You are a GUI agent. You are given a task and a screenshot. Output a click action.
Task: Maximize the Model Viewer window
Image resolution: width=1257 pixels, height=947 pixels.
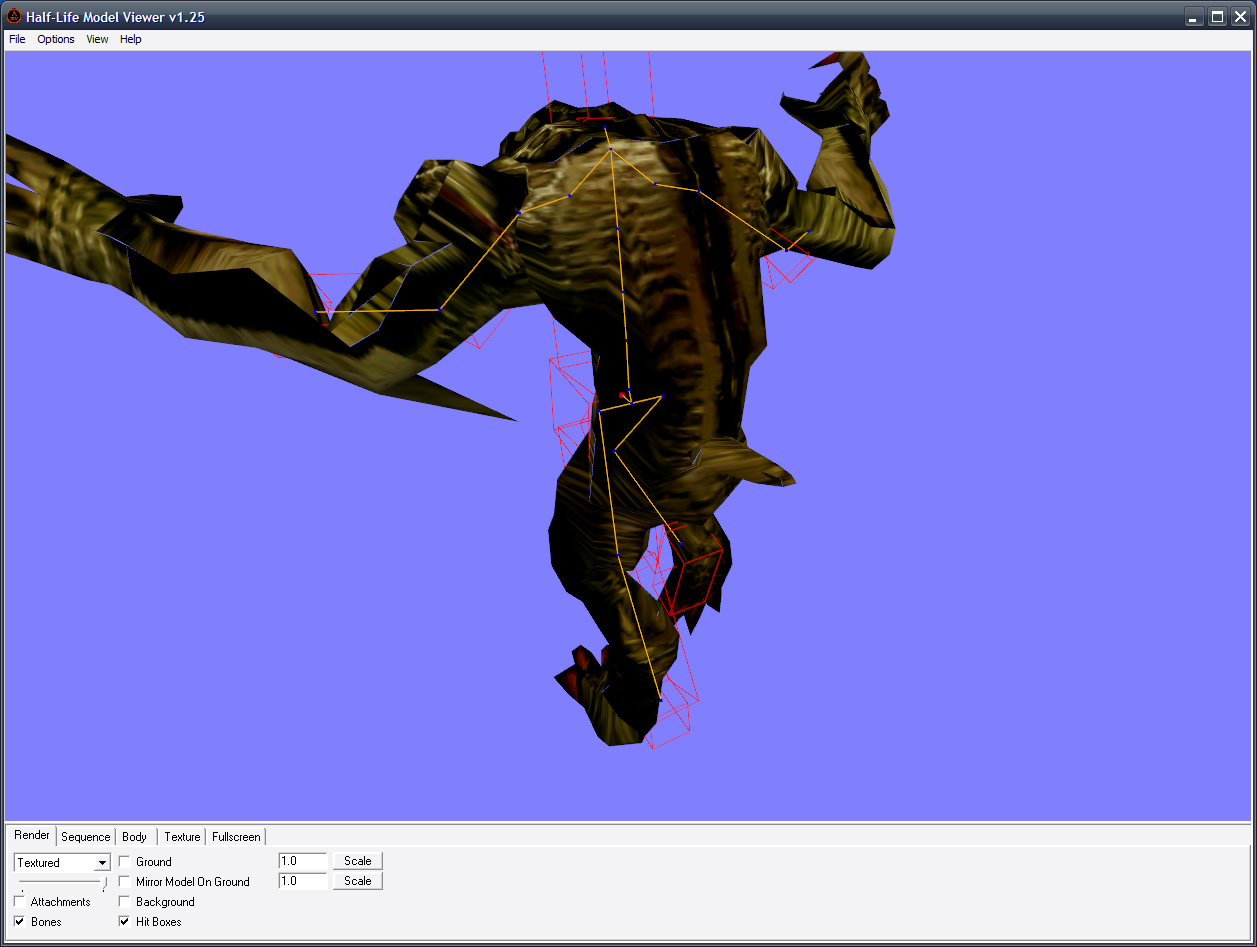pos(1217,16)
